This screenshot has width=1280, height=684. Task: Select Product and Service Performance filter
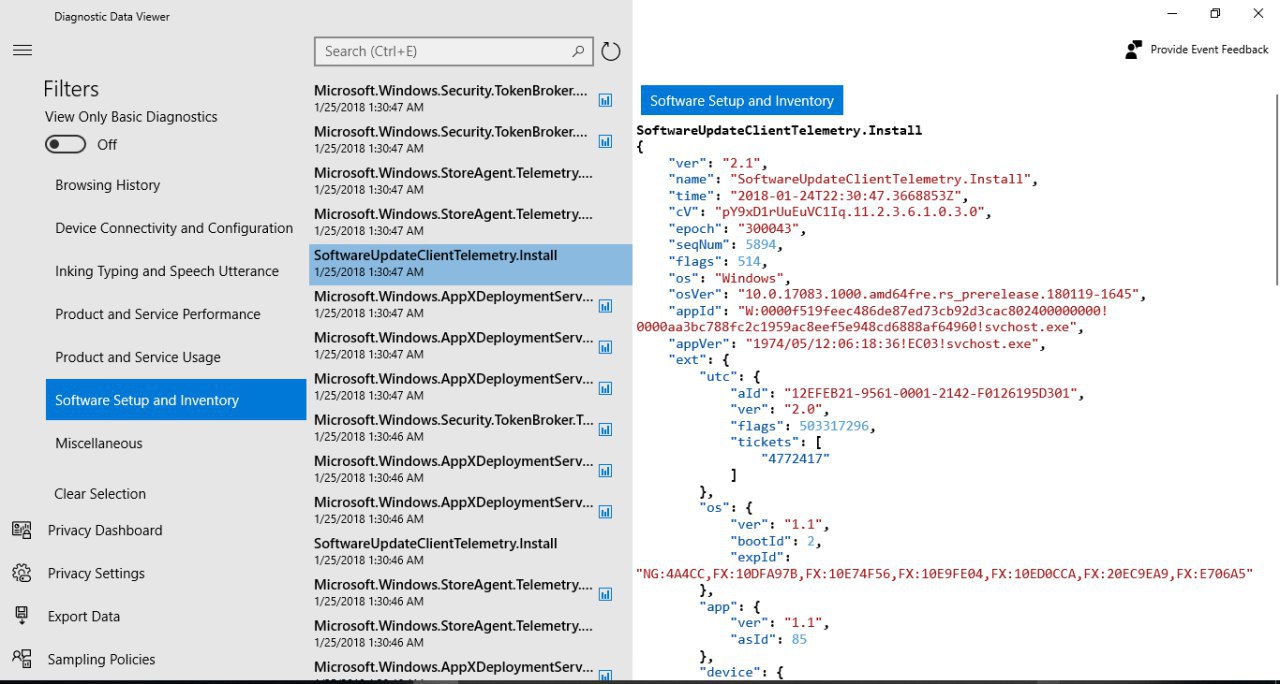158,314
